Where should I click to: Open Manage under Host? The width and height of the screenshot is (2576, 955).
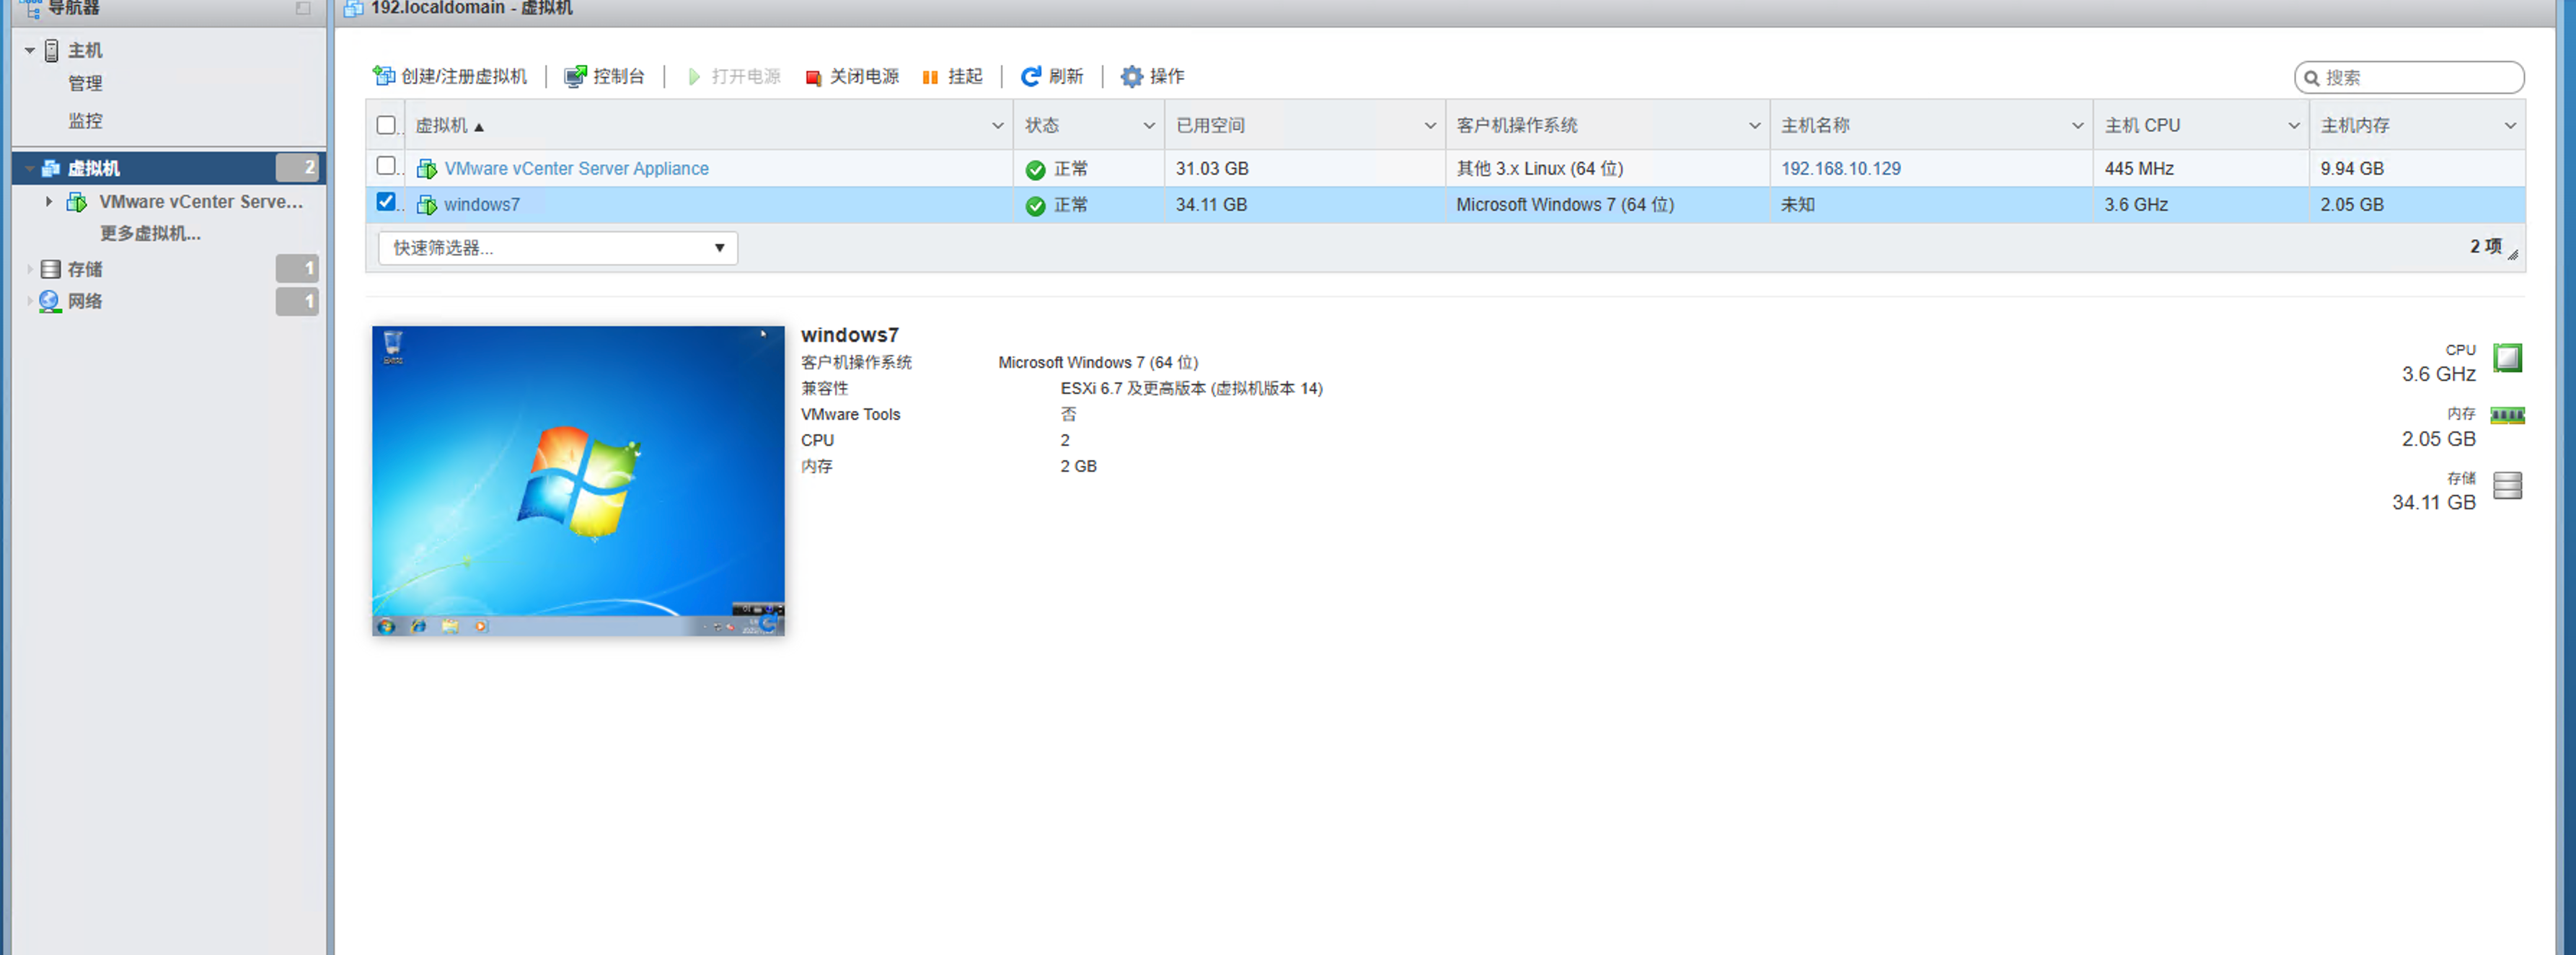(x=85, y=84)
